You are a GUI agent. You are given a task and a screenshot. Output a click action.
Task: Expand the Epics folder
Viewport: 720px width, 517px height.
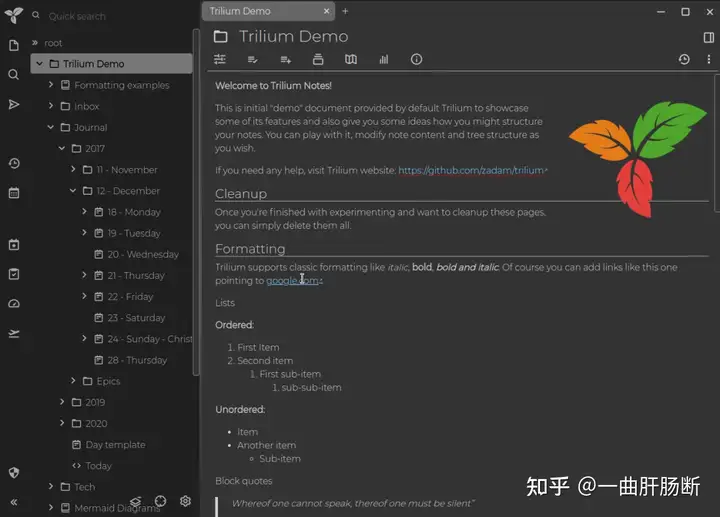click(73, 380)
